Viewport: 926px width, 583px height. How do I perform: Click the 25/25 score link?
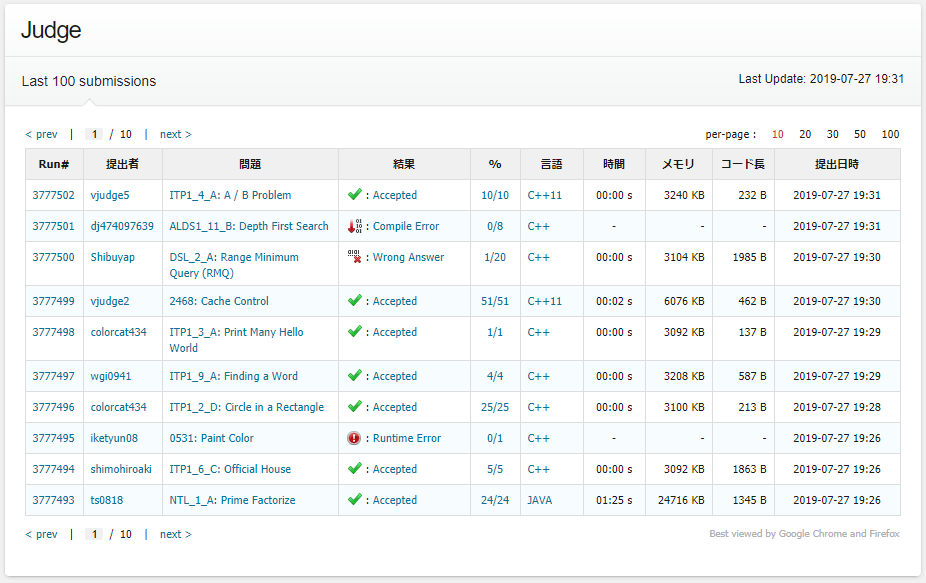(495, 407)
